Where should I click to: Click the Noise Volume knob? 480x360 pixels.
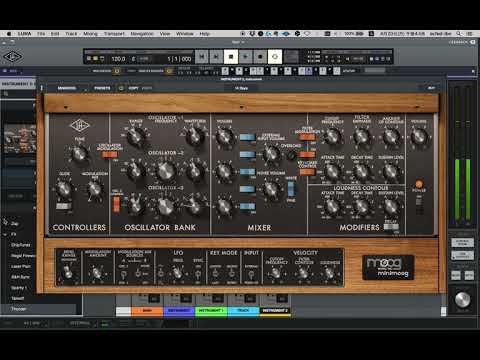click(x=272, y=189)
